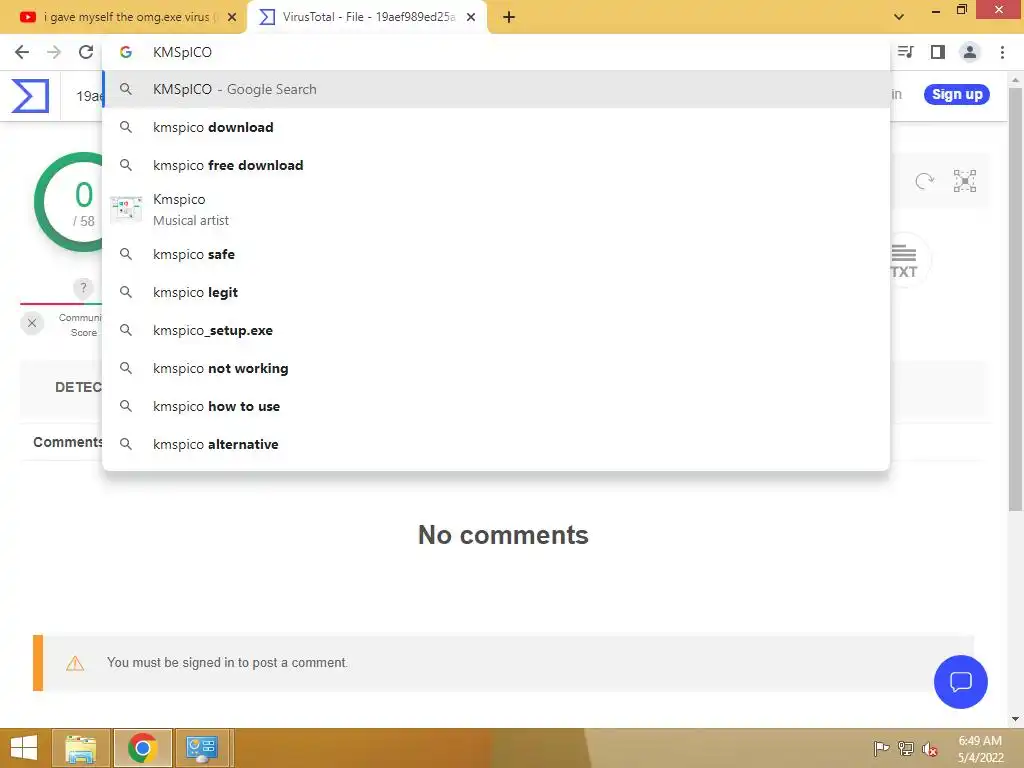Select the Kmspico Musical artist suggestion
Screen dimensions: 1024x768
point(496,210)
